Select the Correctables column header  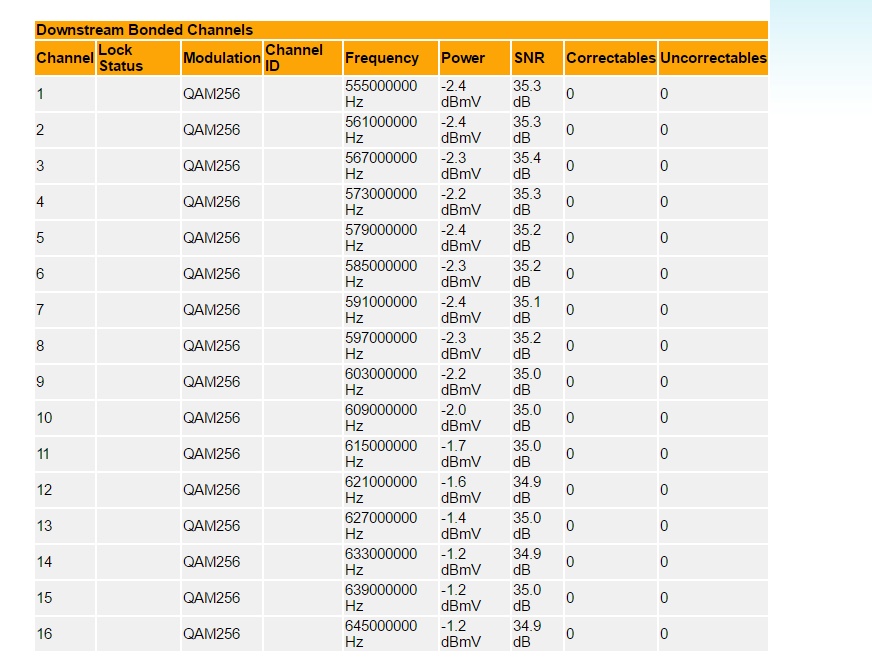pos(611,58)
